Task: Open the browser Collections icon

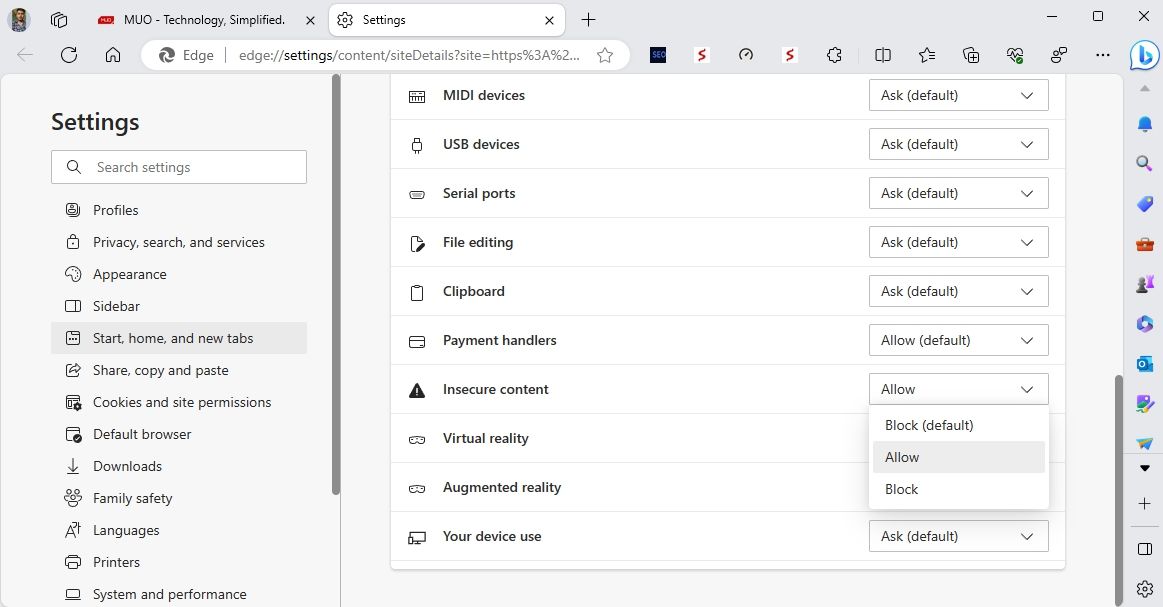Action: click(971, 56)
